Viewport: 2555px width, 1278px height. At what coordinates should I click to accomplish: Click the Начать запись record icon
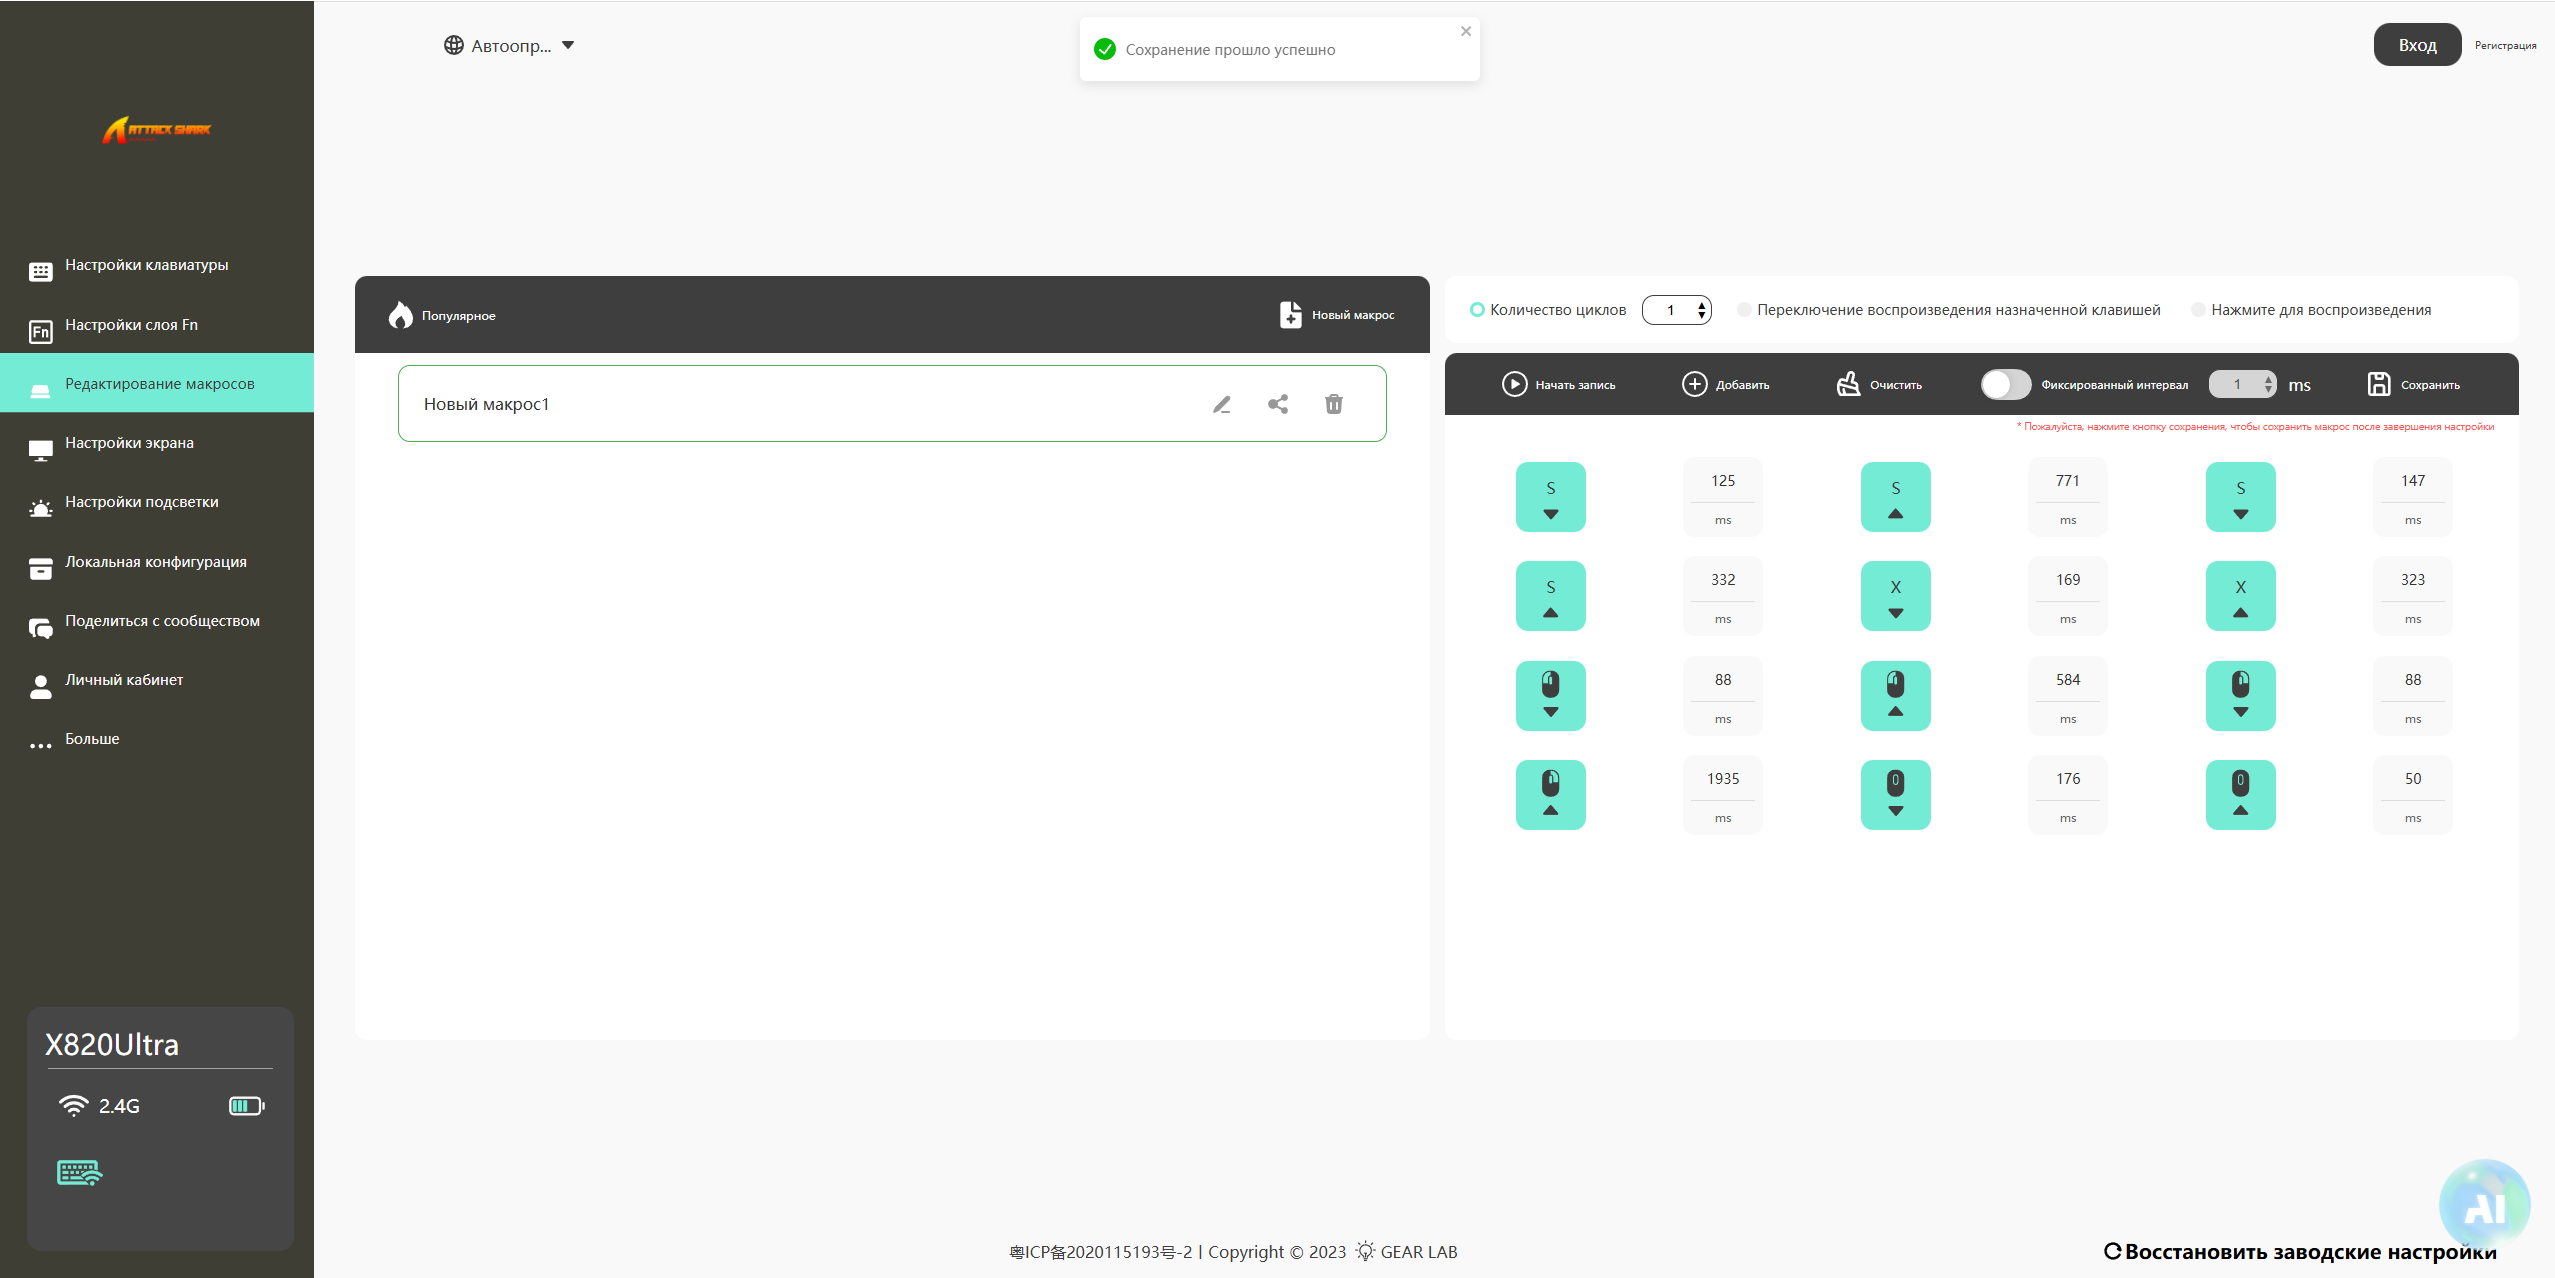1514,384
